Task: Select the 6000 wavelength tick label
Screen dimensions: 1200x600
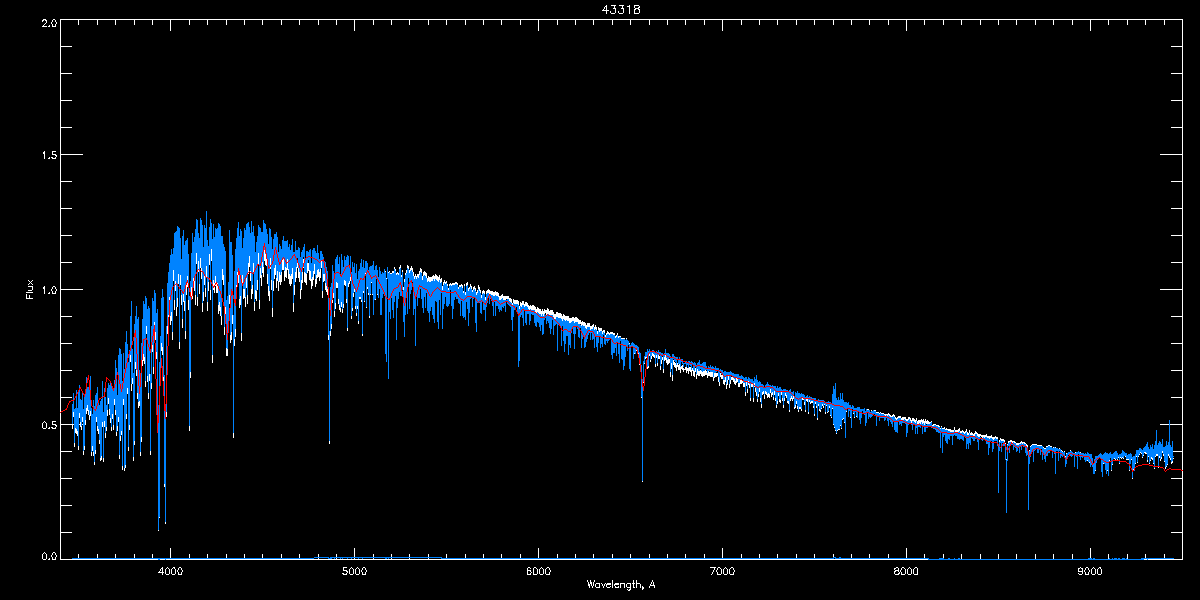Action: click(538, 571)
